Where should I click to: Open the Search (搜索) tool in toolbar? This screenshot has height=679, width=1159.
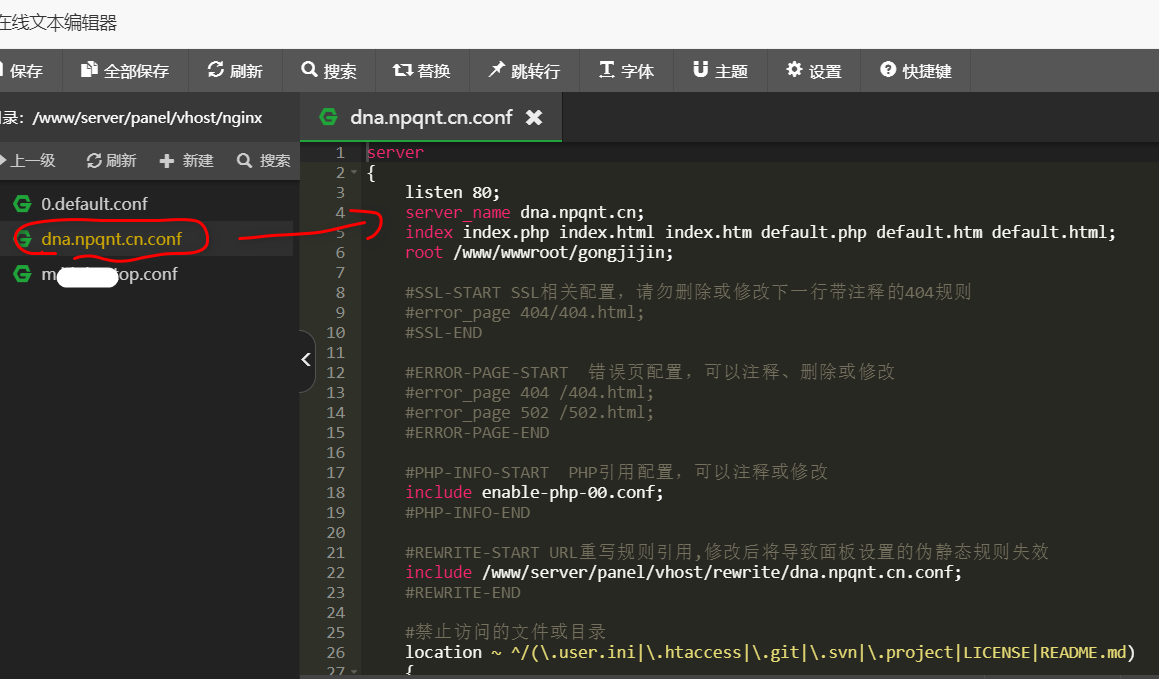pos(328,71)
